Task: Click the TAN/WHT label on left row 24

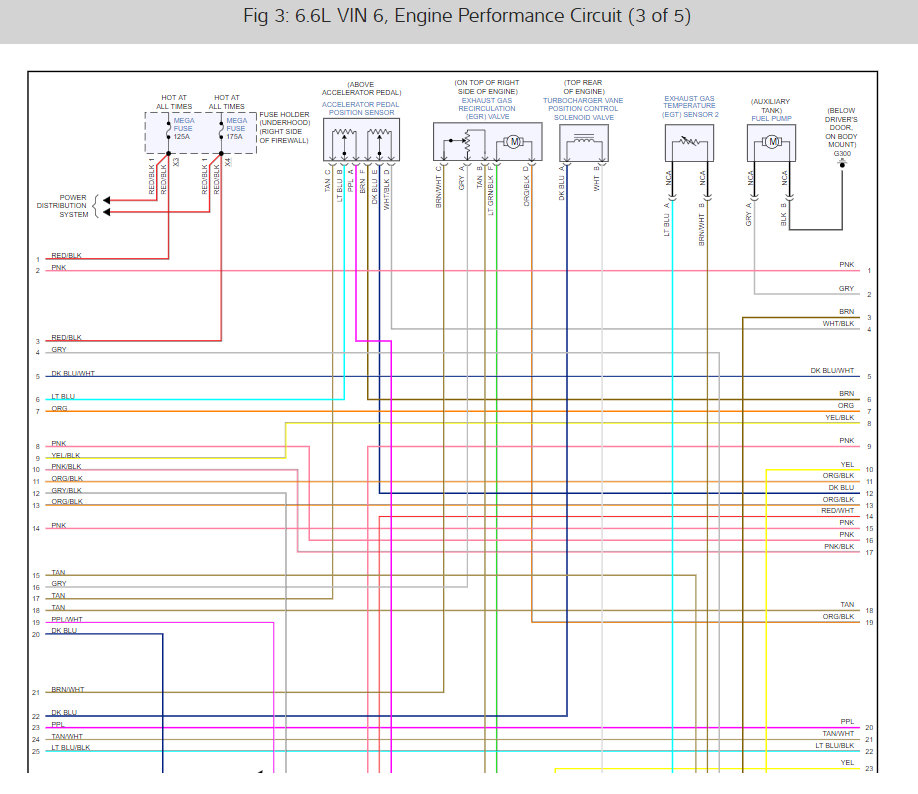Action: click(x=67, y=736)
